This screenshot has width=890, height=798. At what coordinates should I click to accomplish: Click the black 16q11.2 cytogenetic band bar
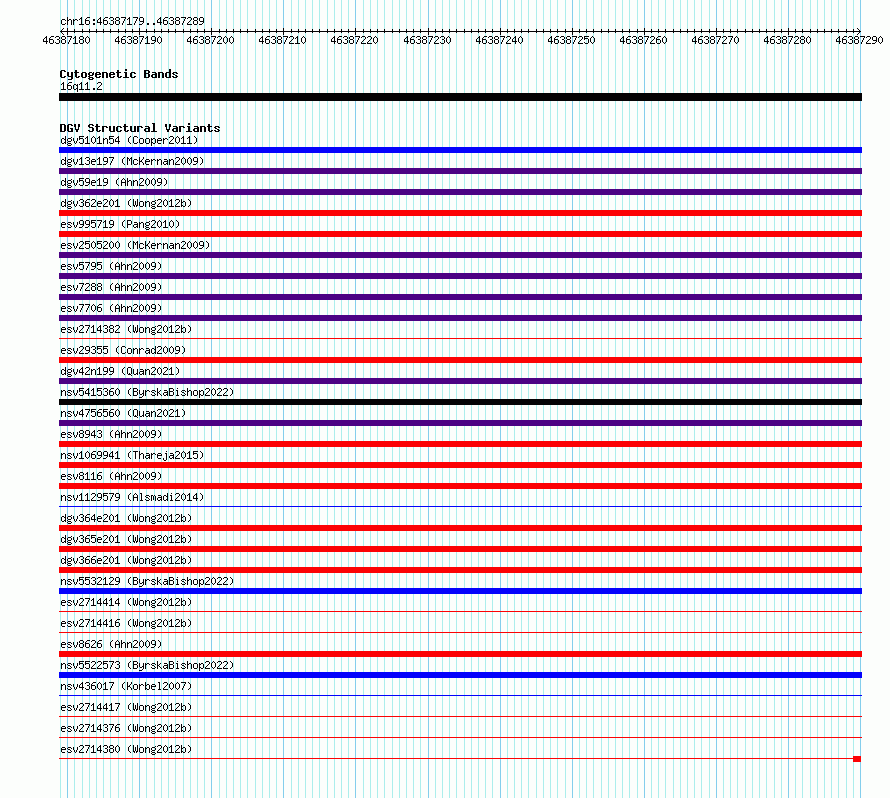460,97
